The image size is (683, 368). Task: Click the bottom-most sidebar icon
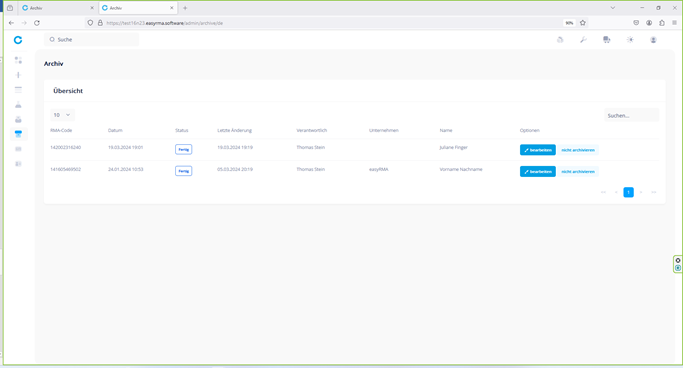click(x=18, y=164)
